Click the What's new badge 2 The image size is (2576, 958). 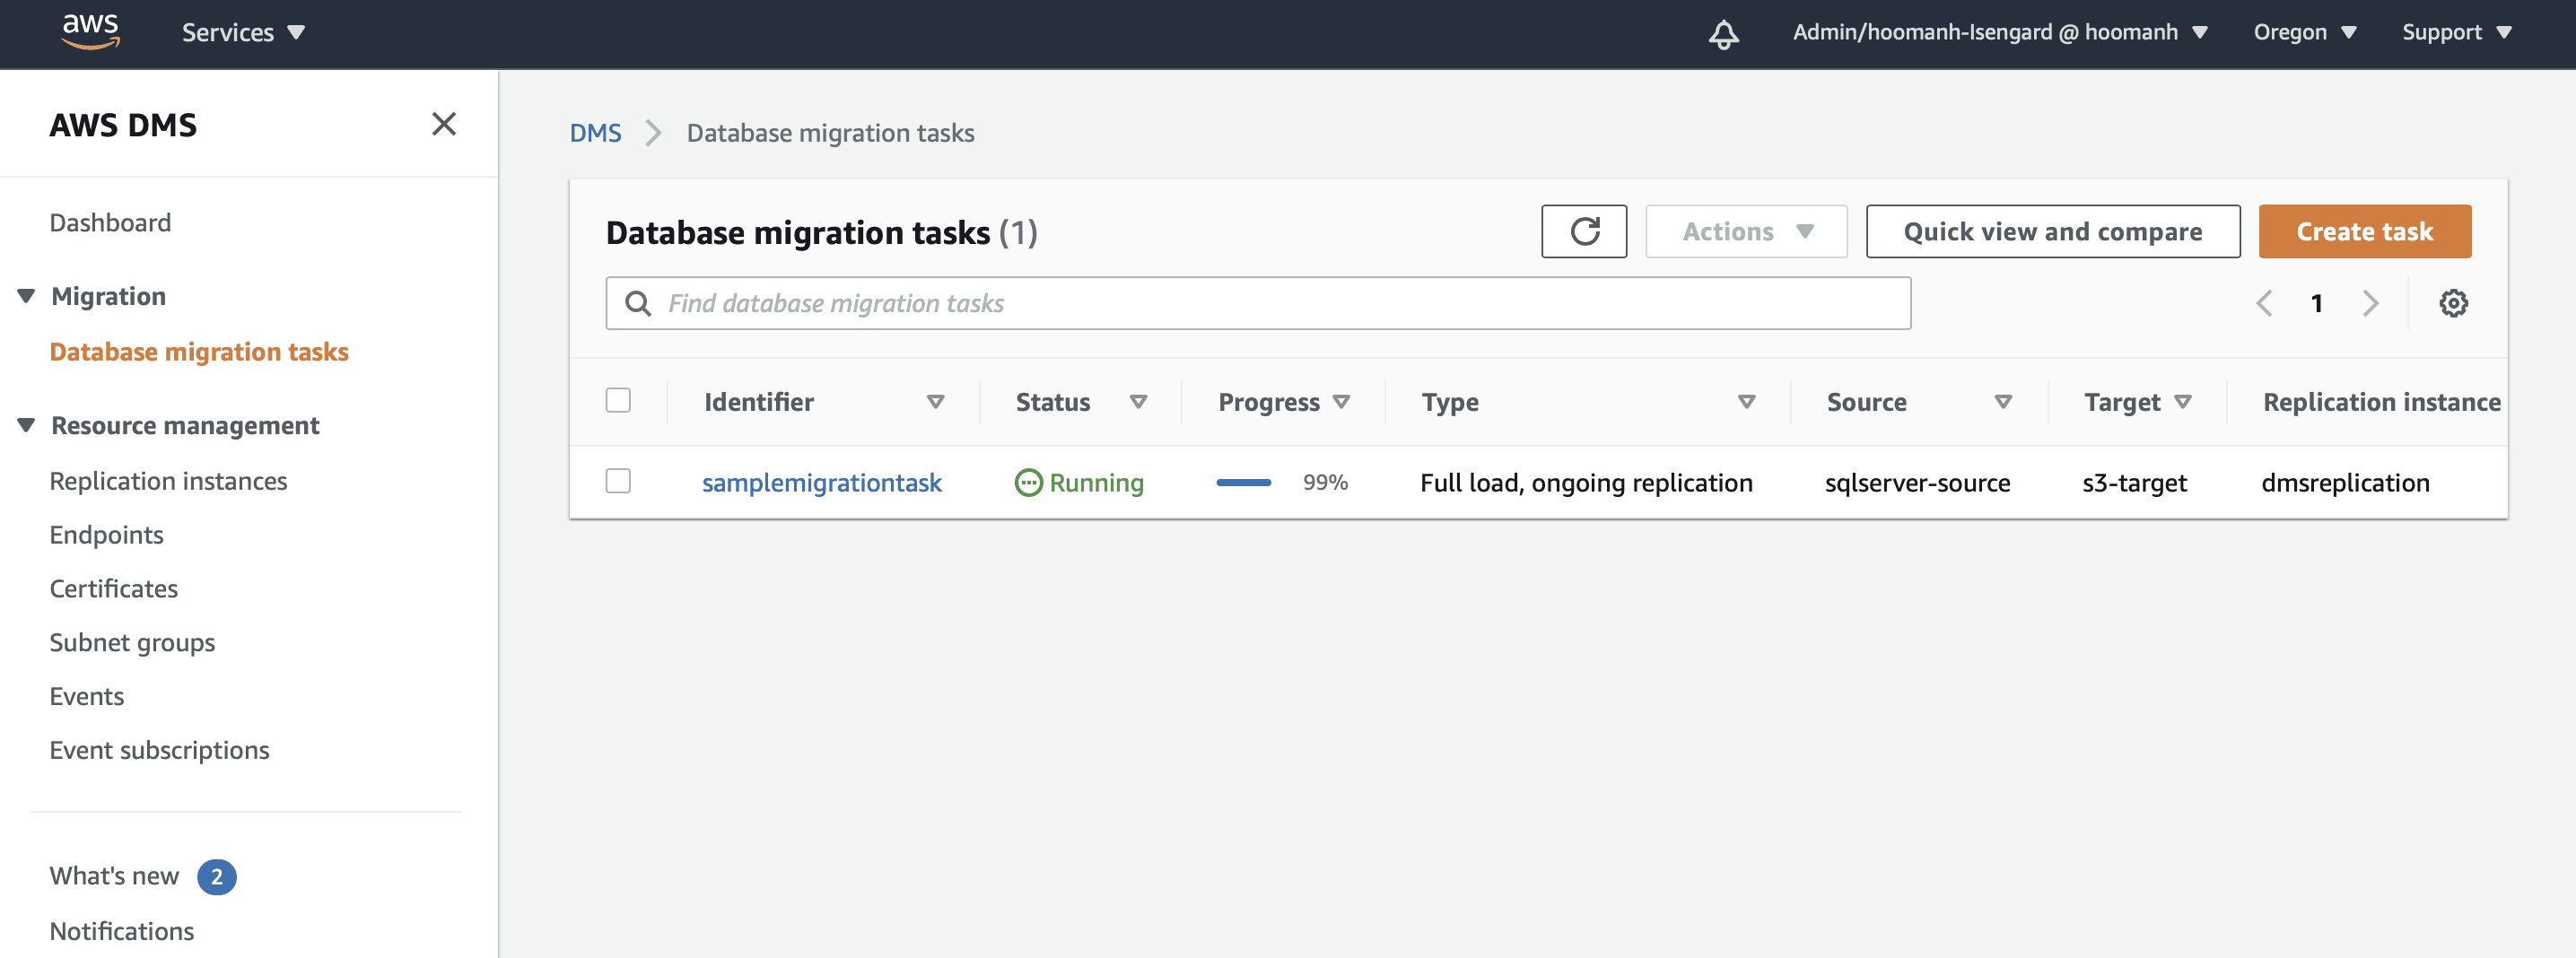216,877
